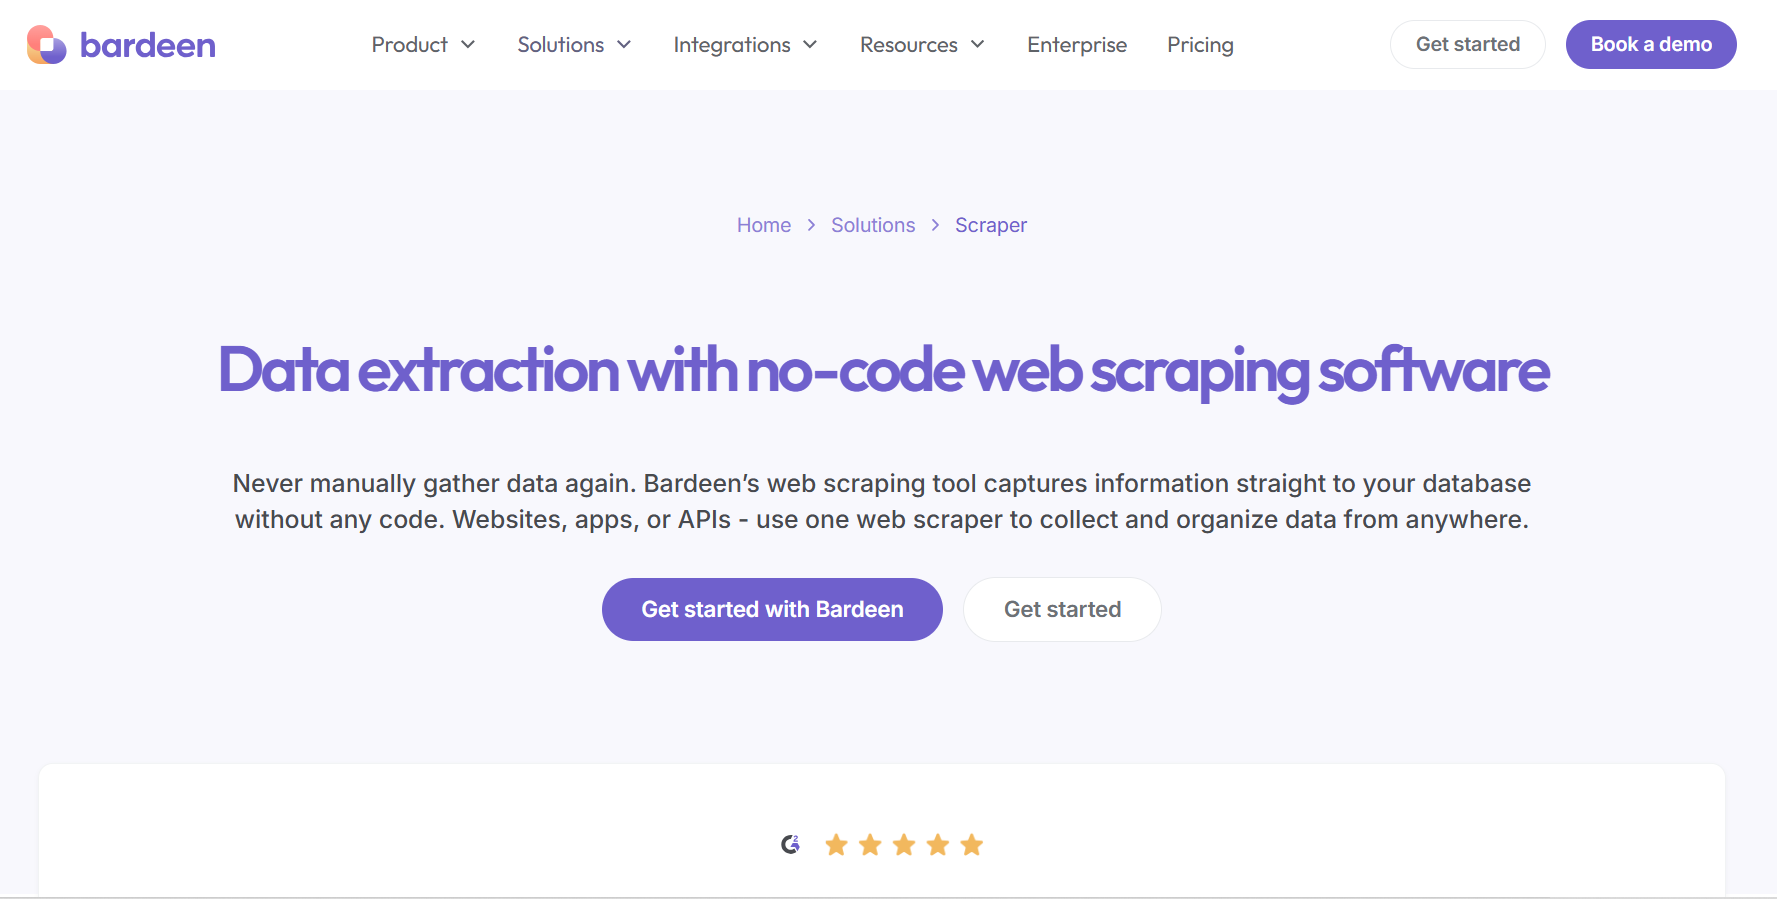Select Enterprise in the navigation
Viewport: 1777px width, 899px height.
pos(1077,45)
